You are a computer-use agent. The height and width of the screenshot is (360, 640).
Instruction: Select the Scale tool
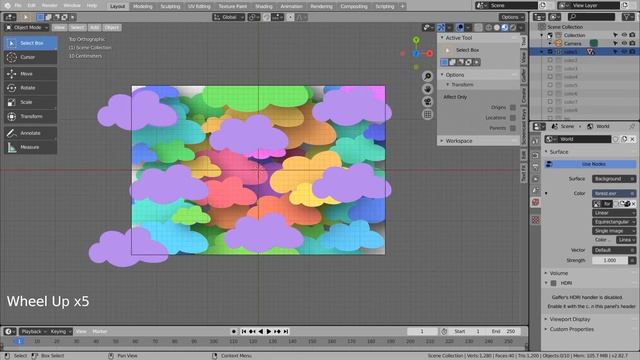(31, 102)
